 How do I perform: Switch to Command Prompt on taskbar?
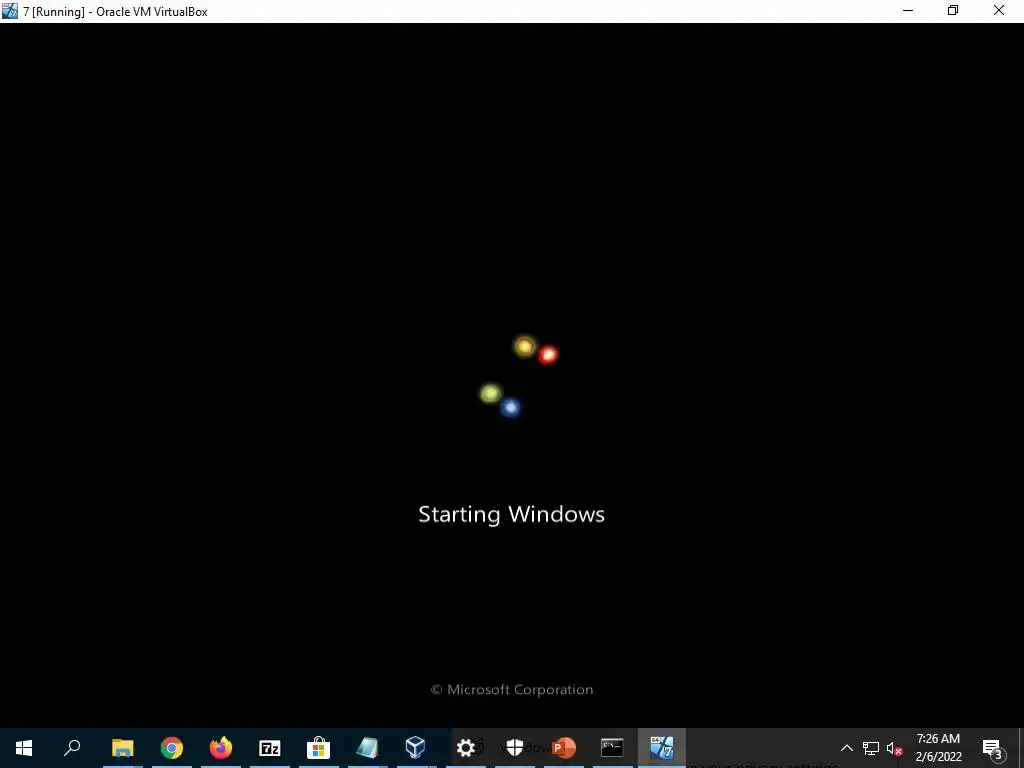point(612,748)
